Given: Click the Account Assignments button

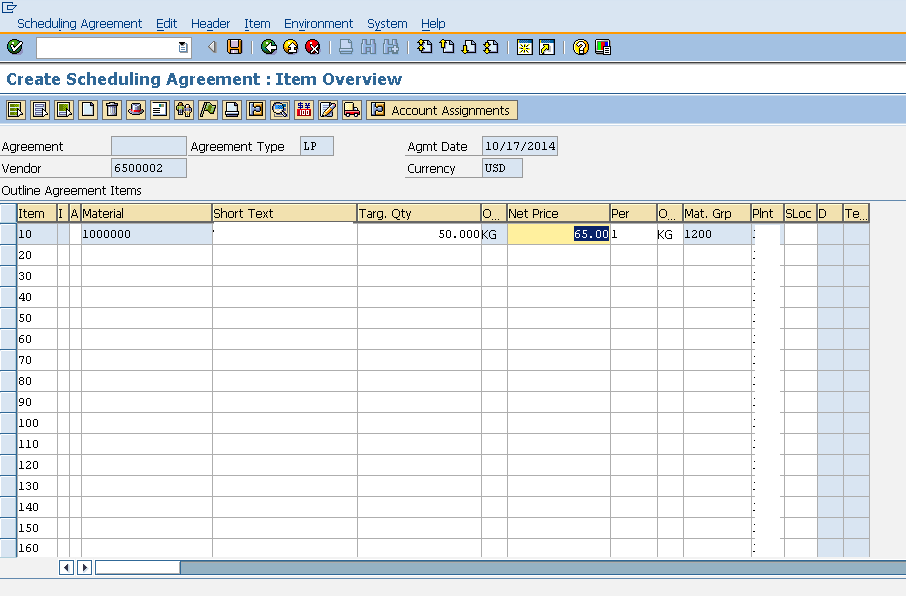Looking at the screenshot, I should tap(442, 110).
